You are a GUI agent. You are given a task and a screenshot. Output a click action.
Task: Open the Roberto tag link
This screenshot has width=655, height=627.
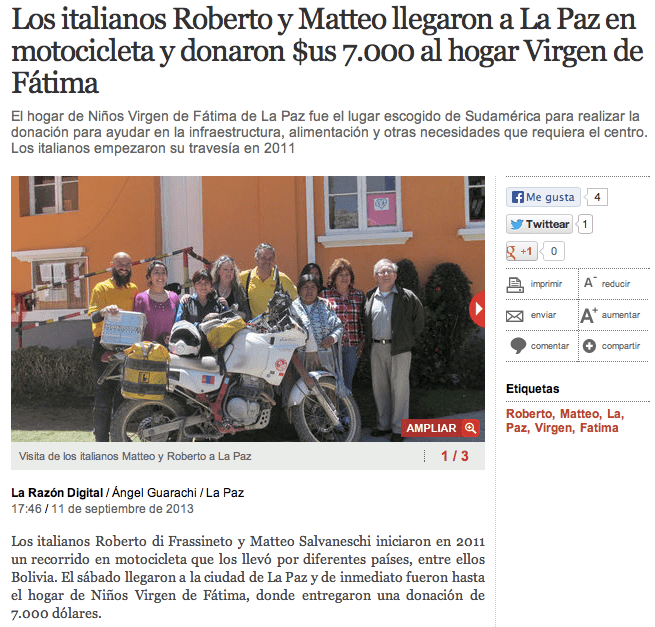pyautogui.click(x=530, y=414)
